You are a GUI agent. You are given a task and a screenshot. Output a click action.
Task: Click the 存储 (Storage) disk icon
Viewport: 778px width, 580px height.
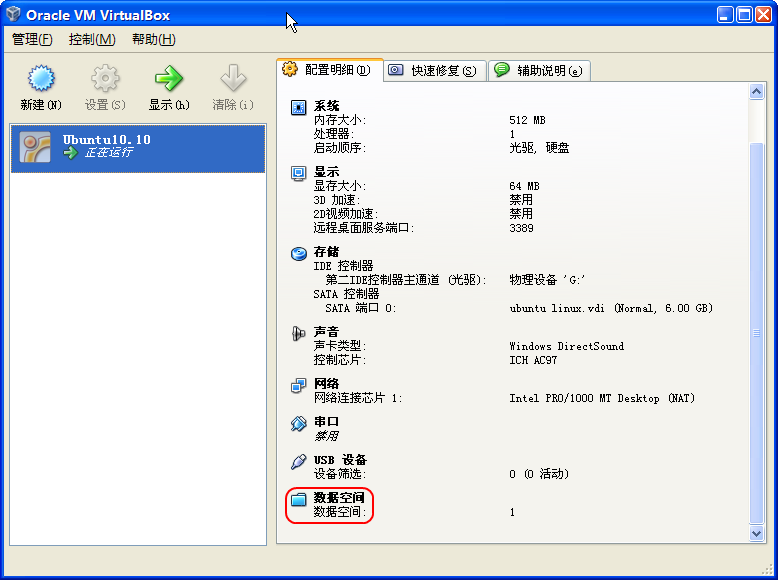298,253
